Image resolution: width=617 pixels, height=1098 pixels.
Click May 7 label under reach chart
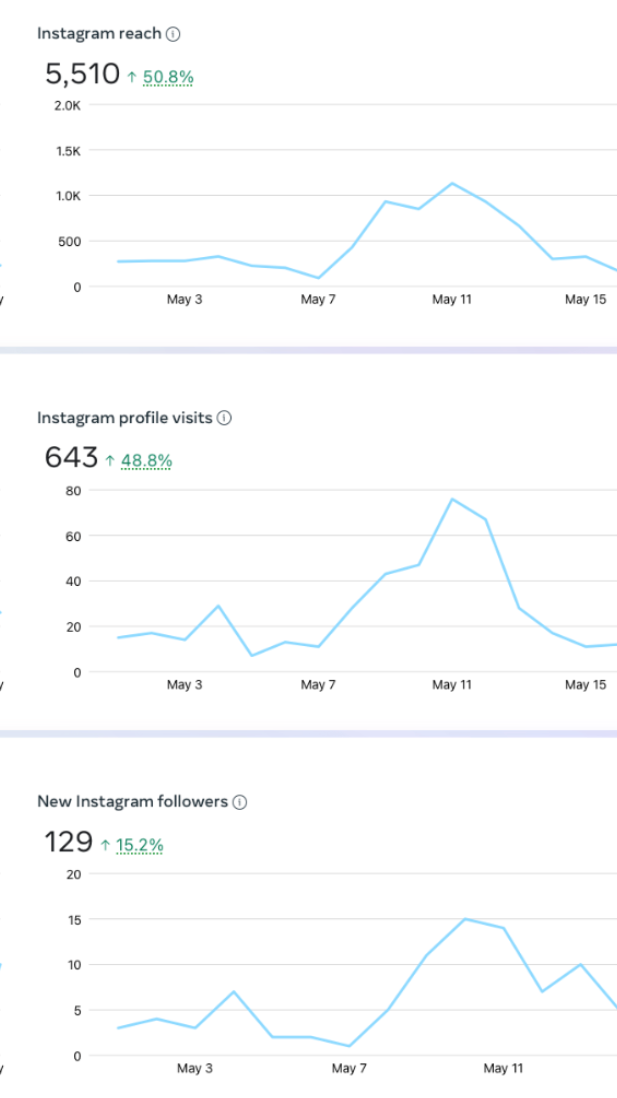(x=318, y=300)
